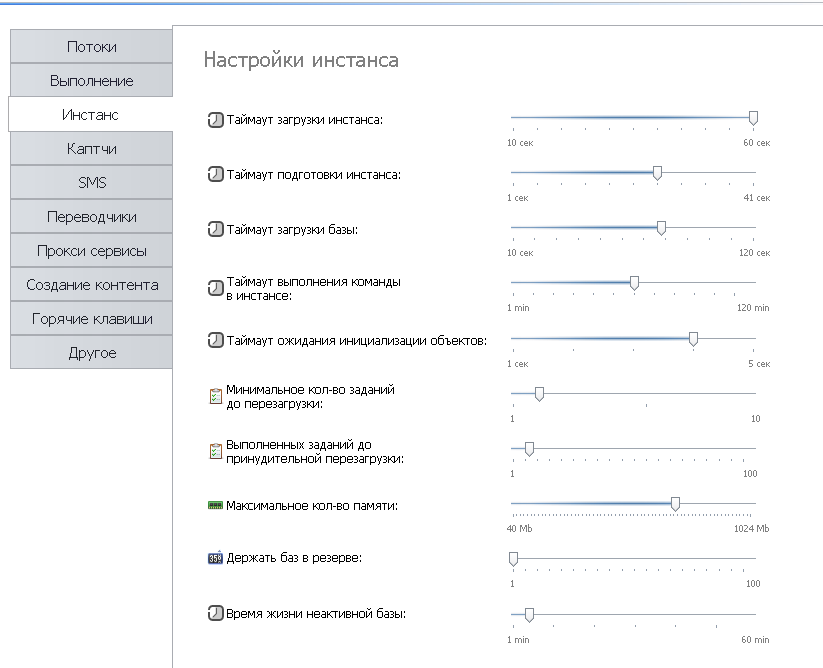Switch to Создание контента tab
Screen dimensions: 823x668
[x=91, y=285]
